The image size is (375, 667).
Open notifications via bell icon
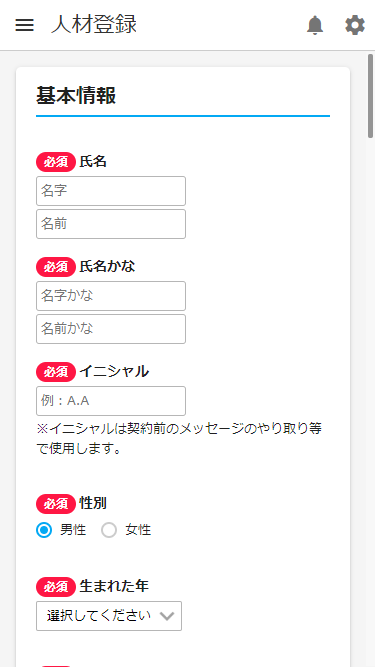point(315,25)
